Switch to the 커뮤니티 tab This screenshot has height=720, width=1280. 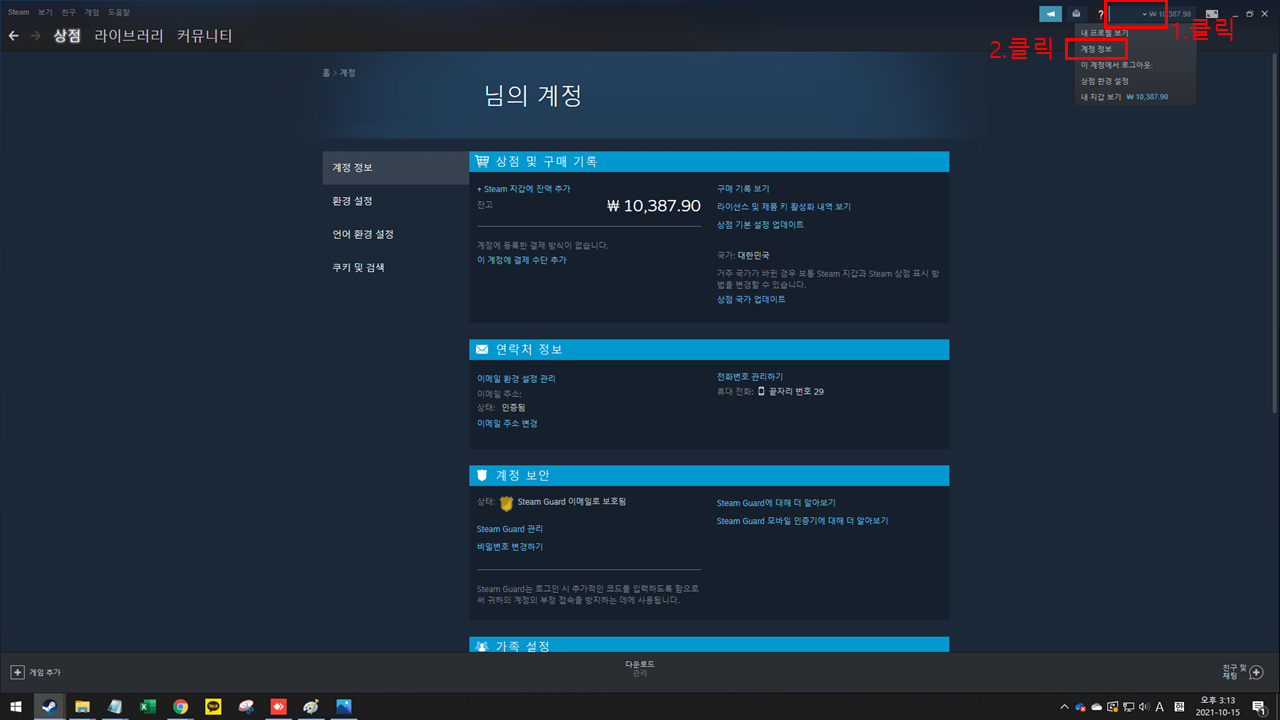coord(204,36)
